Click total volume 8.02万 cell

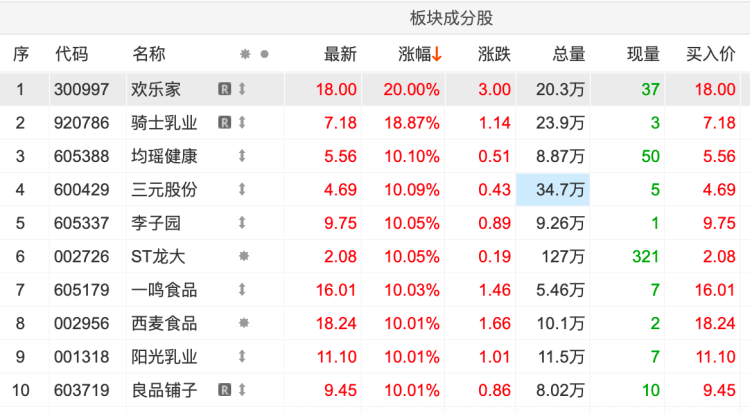coord(560,391)
